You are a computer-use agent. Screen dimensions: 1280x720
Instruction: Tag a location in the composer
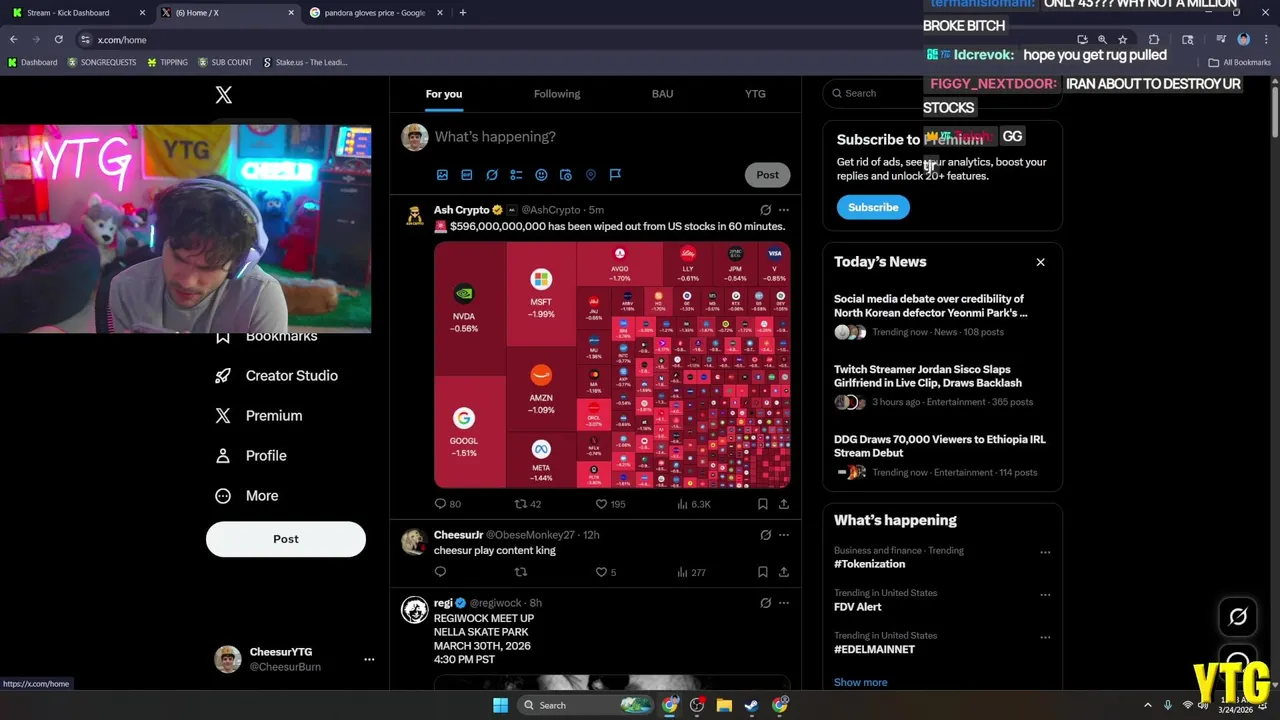pos(591,175)
